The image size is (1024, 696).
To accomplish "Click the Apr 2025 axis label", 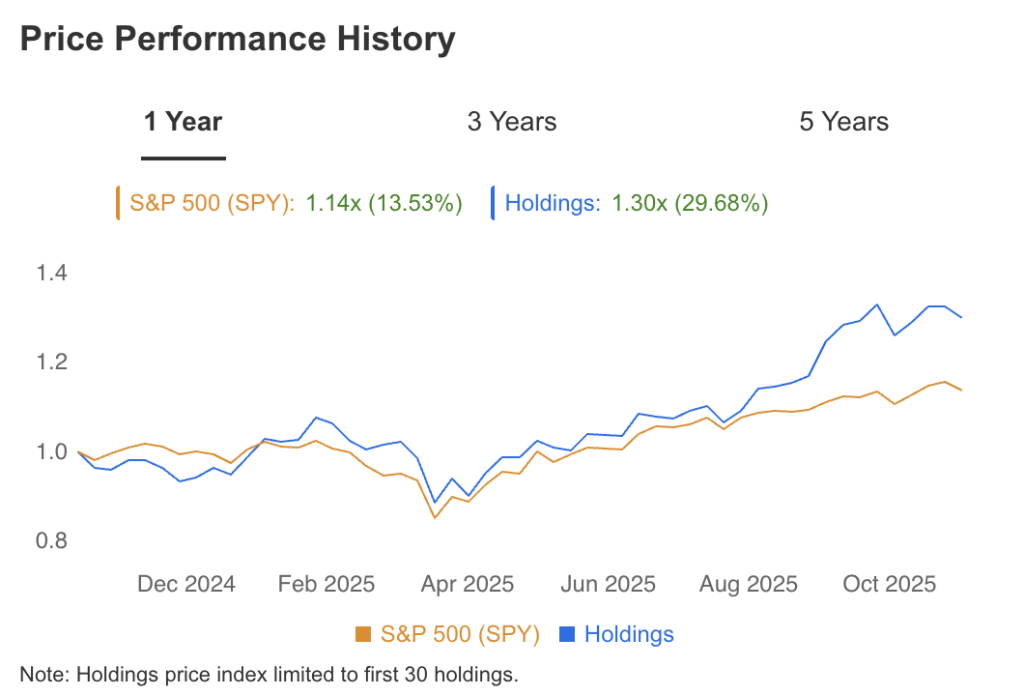I will 466,583.
